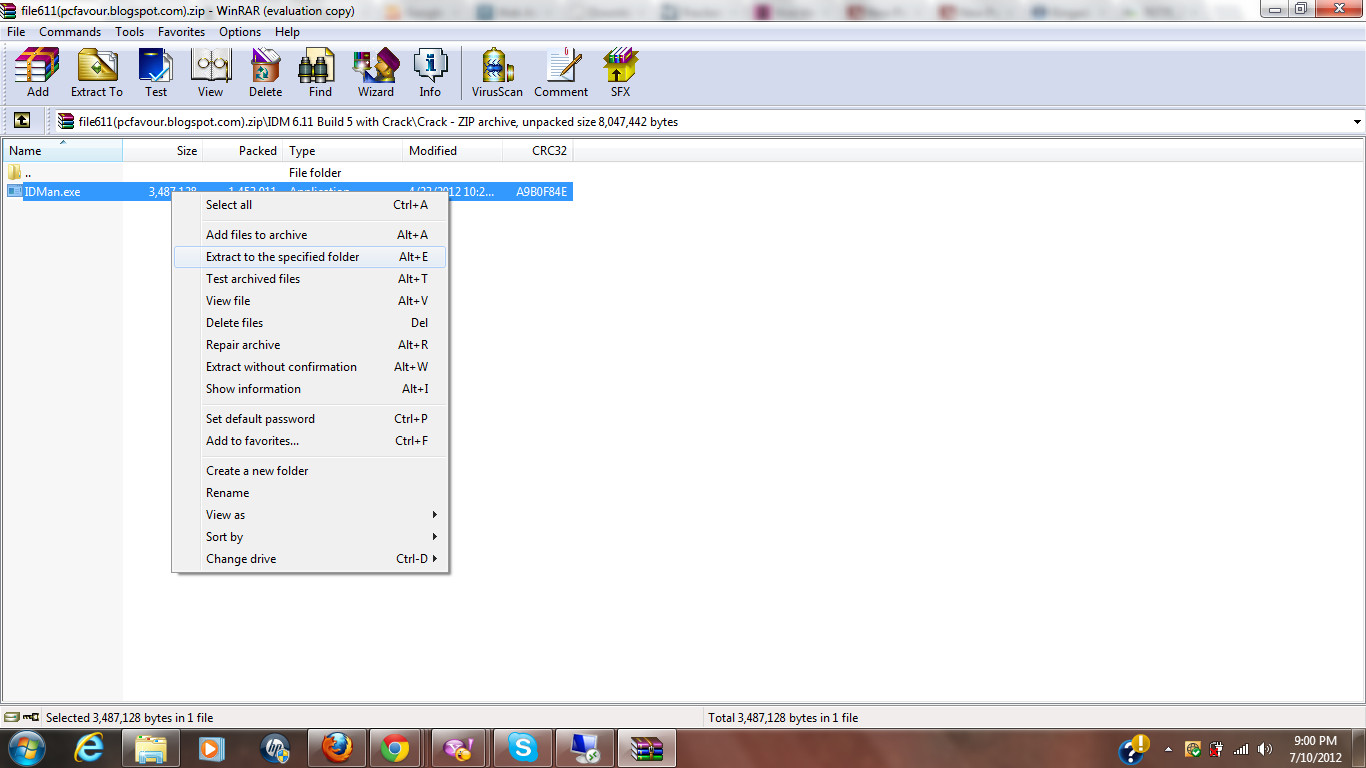Click the View toolbar icon

click(210, 73)
